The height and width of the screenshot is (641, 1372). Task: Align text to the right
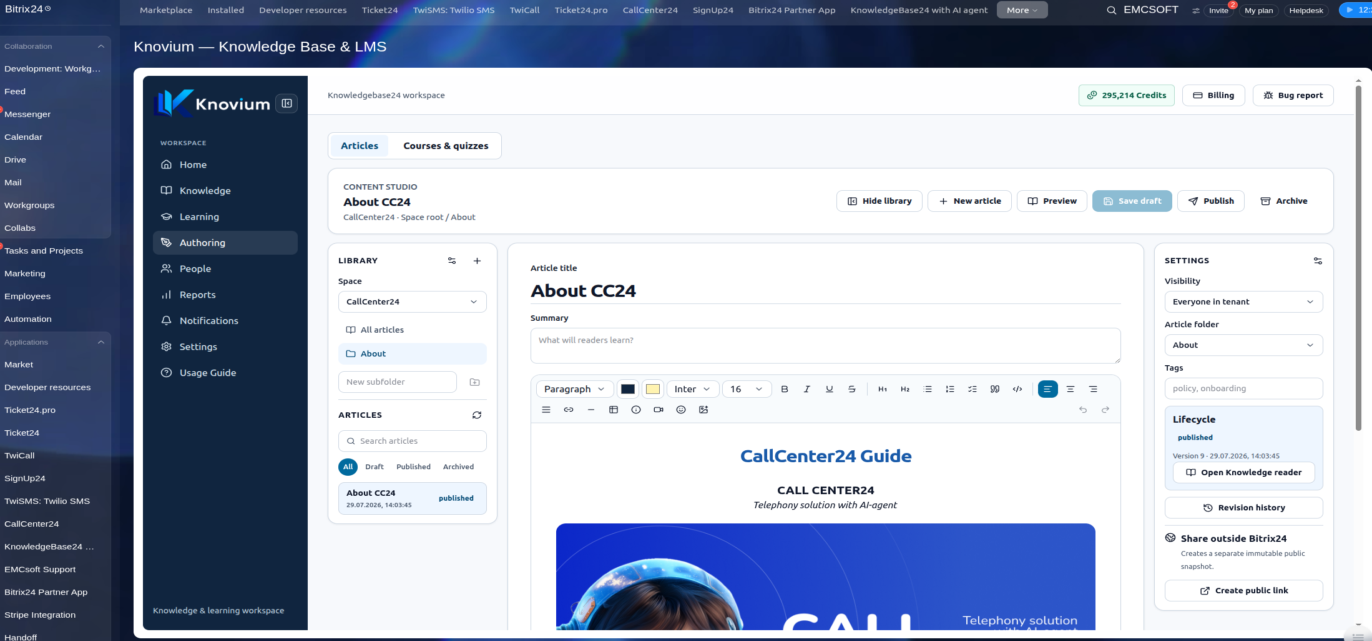pos(1093,389)
